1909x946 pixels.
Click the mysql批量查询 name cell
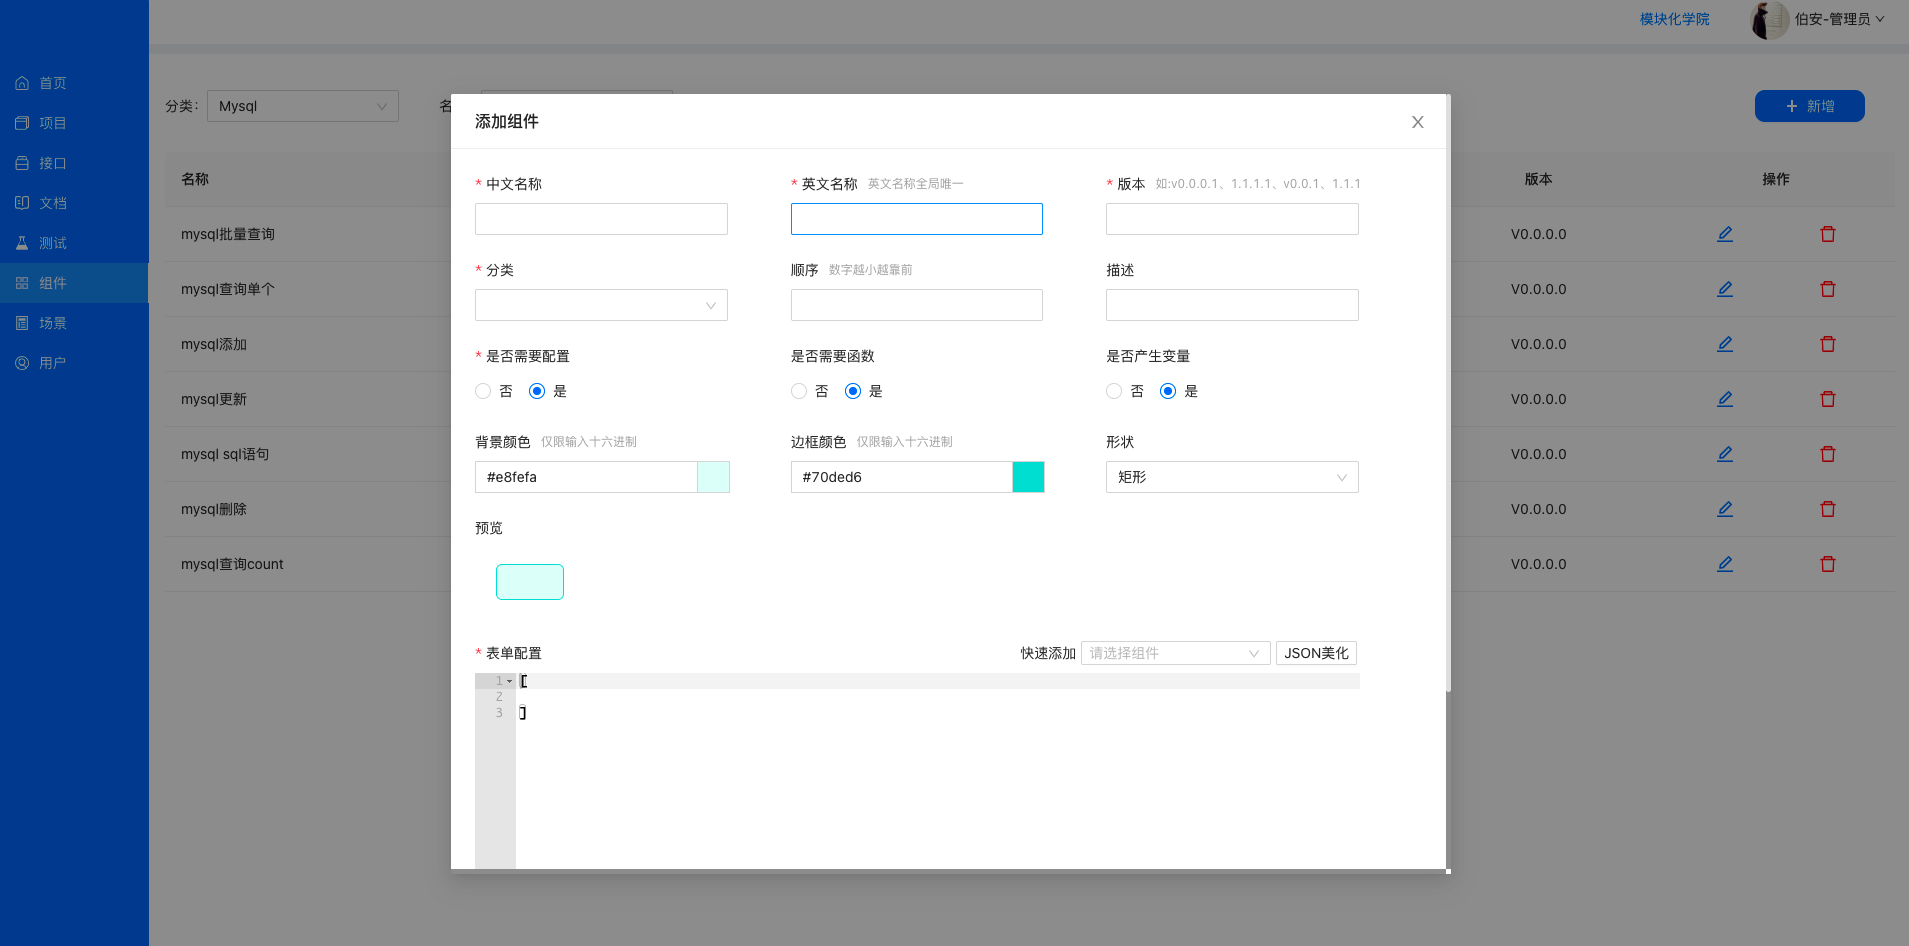pyautogui.click(x=228, y=234)
